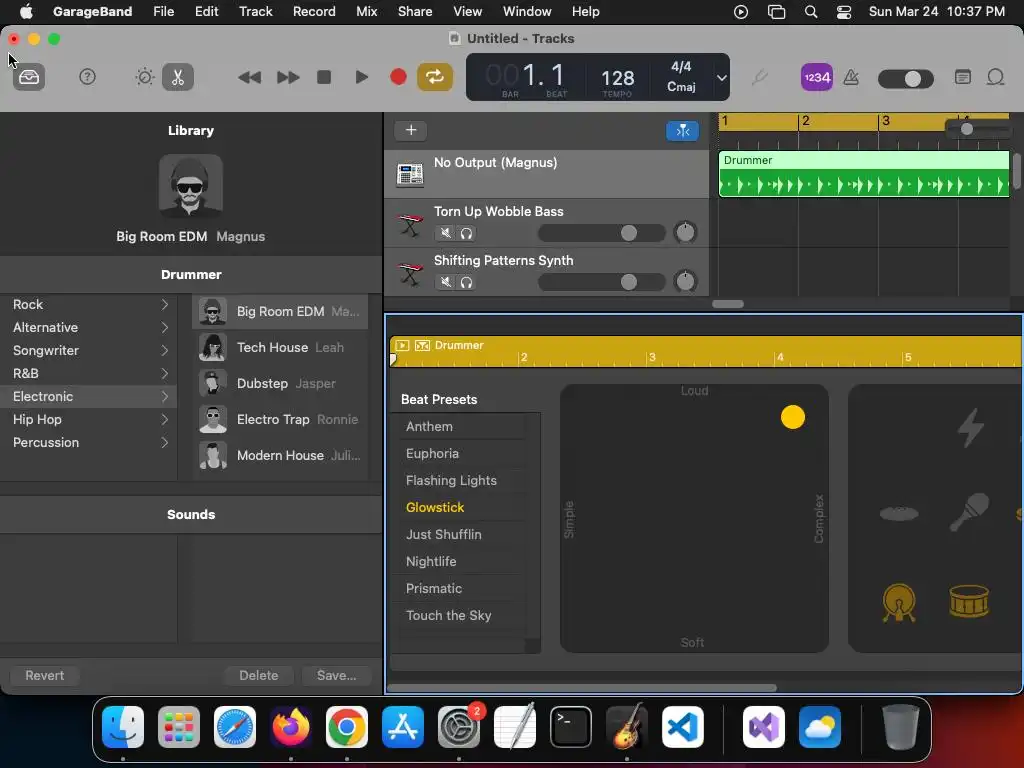1024x768 pixels.
Task: Select Modern House drummer
Action: 280,455
